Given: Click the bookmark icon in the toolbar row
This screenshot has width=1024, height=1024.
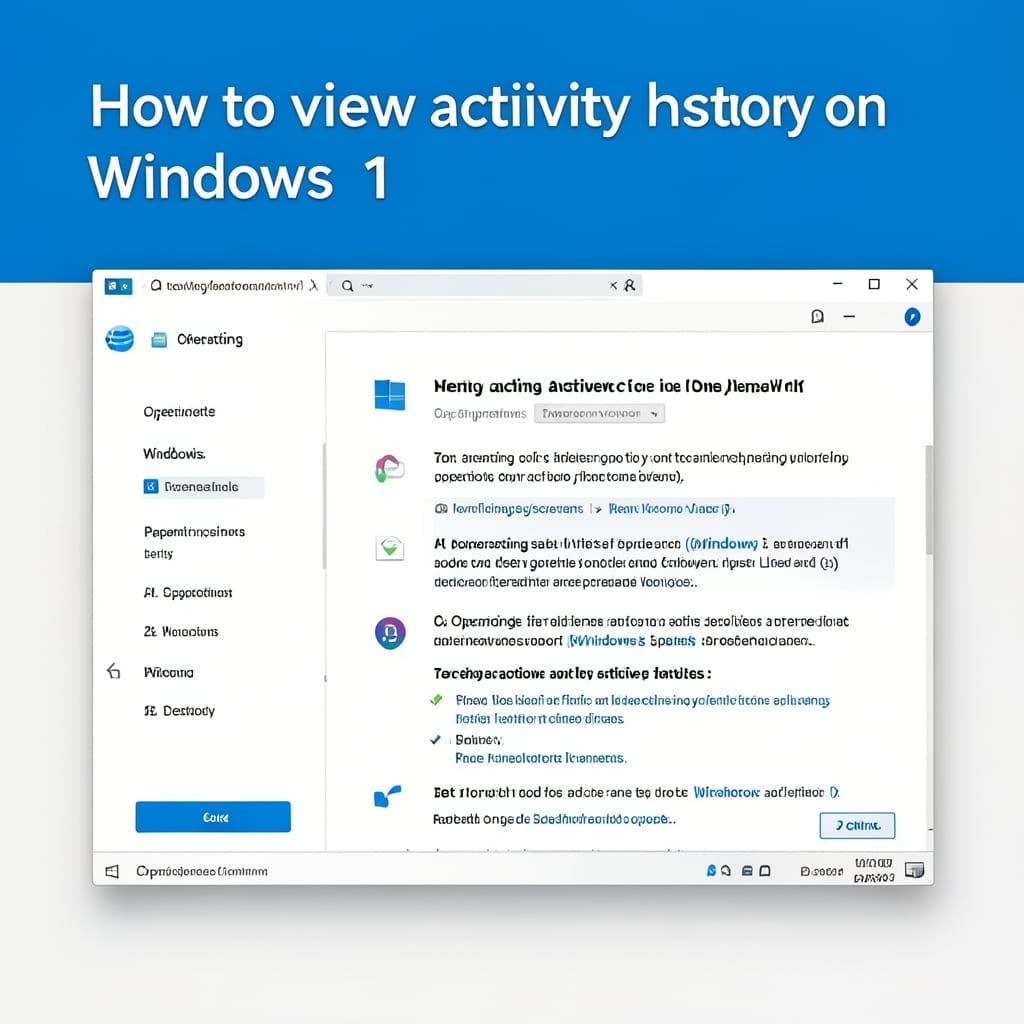Looking at the screenshot, I should (817, 317).
